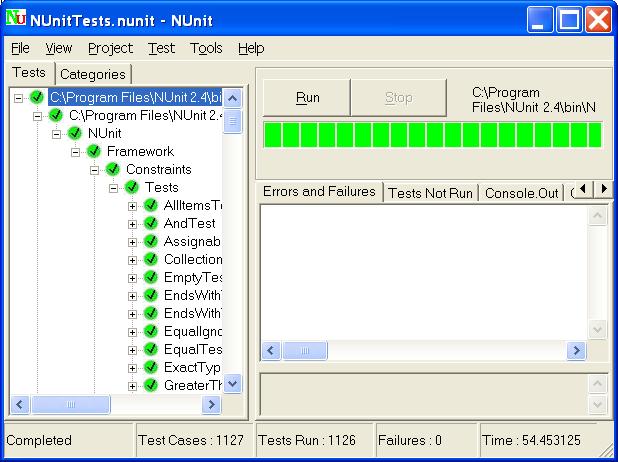This screenshot has width=618, height=462.
Task: Click the green checkmark beside the NUnit node
Action: tap(75, 134)
